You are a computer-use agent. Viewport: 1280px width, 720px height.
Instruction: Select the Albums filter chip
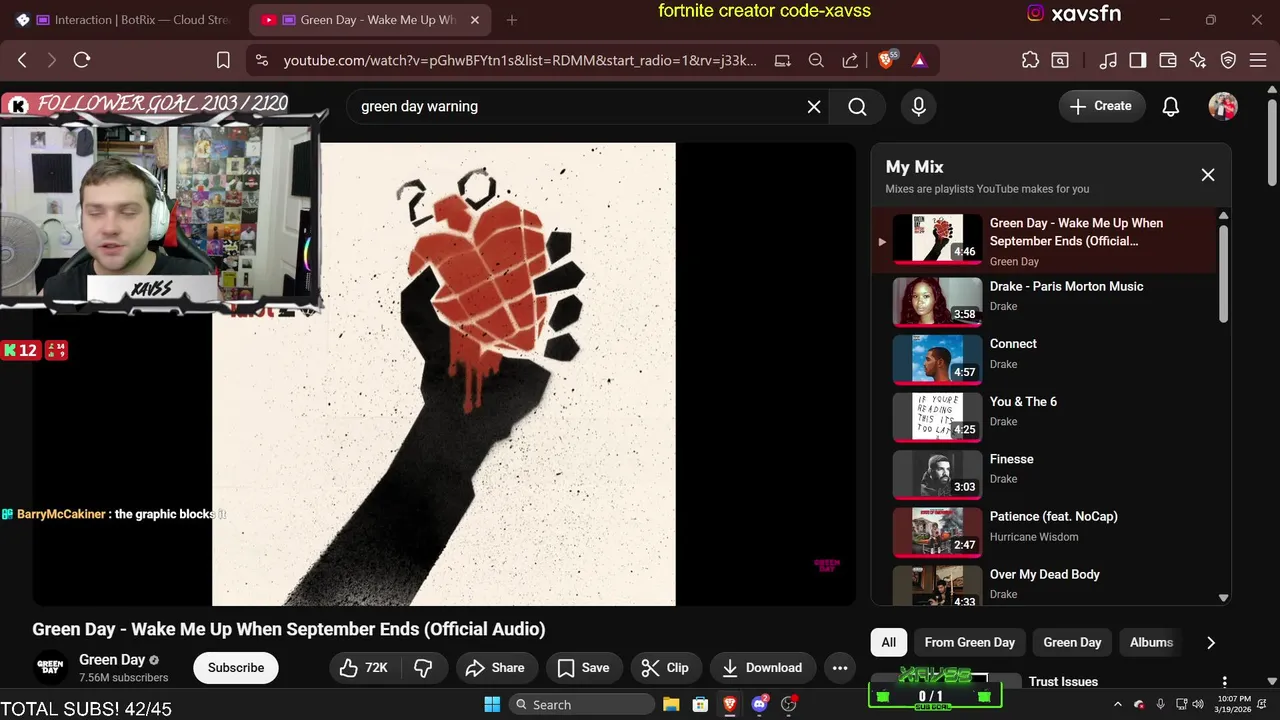1151,642
